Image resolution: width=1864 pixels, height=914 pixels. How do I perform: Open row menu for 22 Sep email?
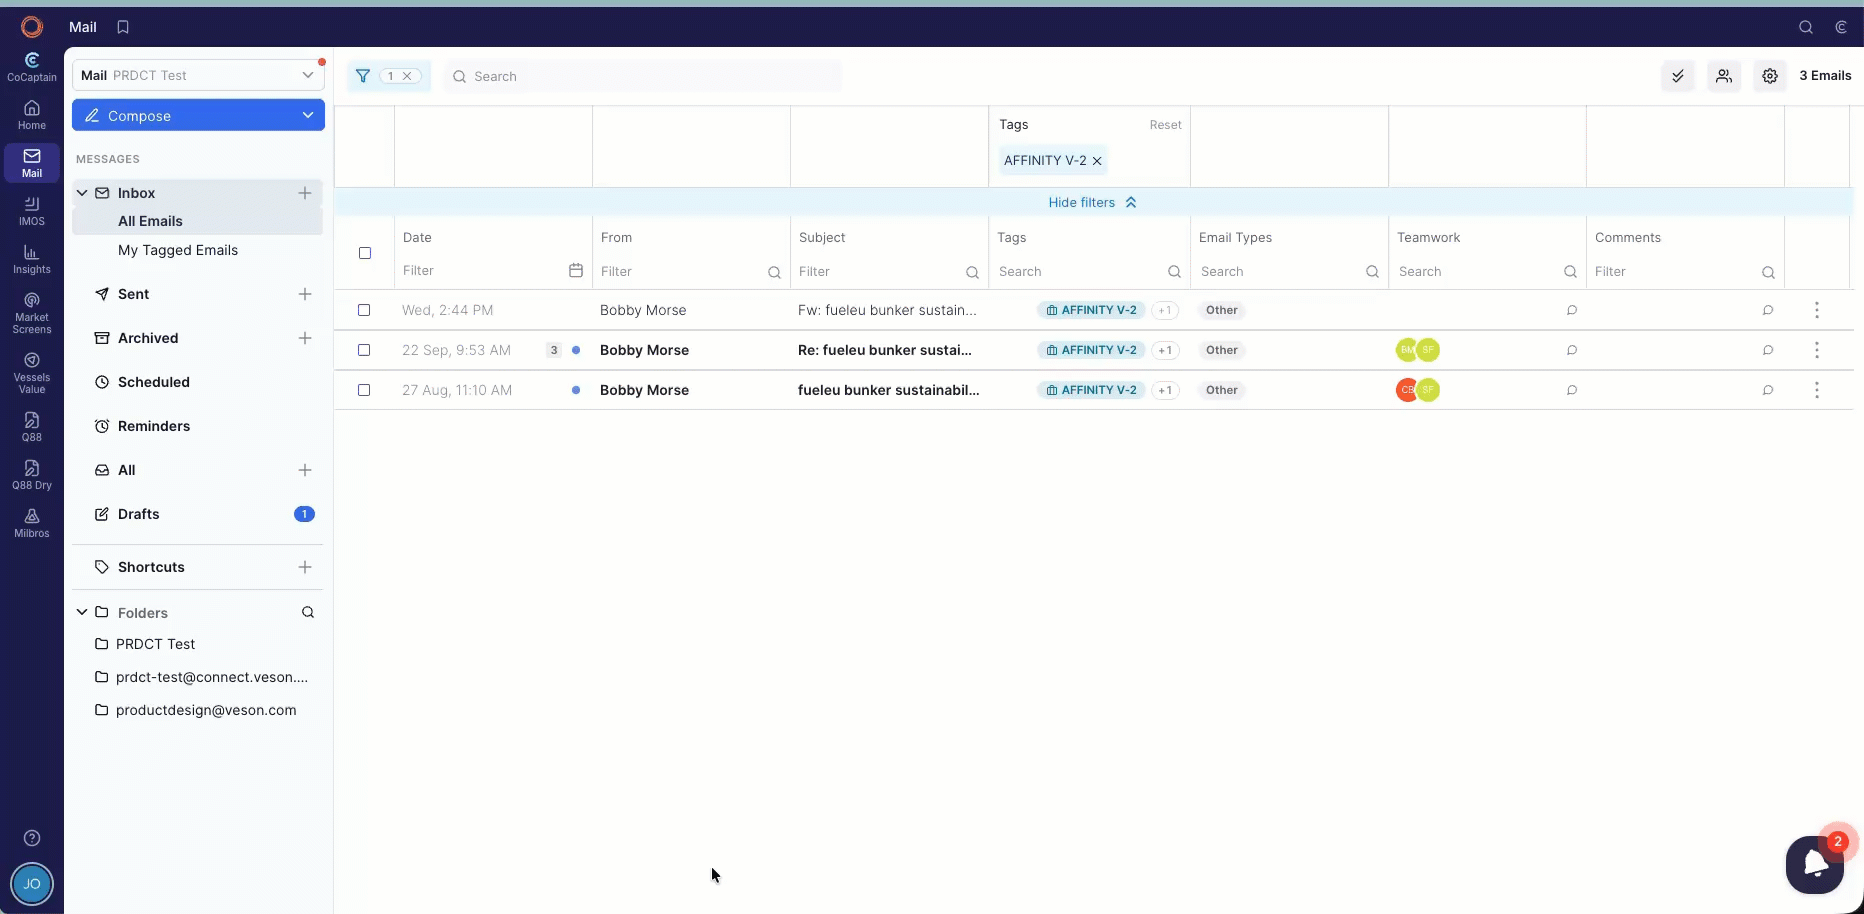(x=1817, y=350)
